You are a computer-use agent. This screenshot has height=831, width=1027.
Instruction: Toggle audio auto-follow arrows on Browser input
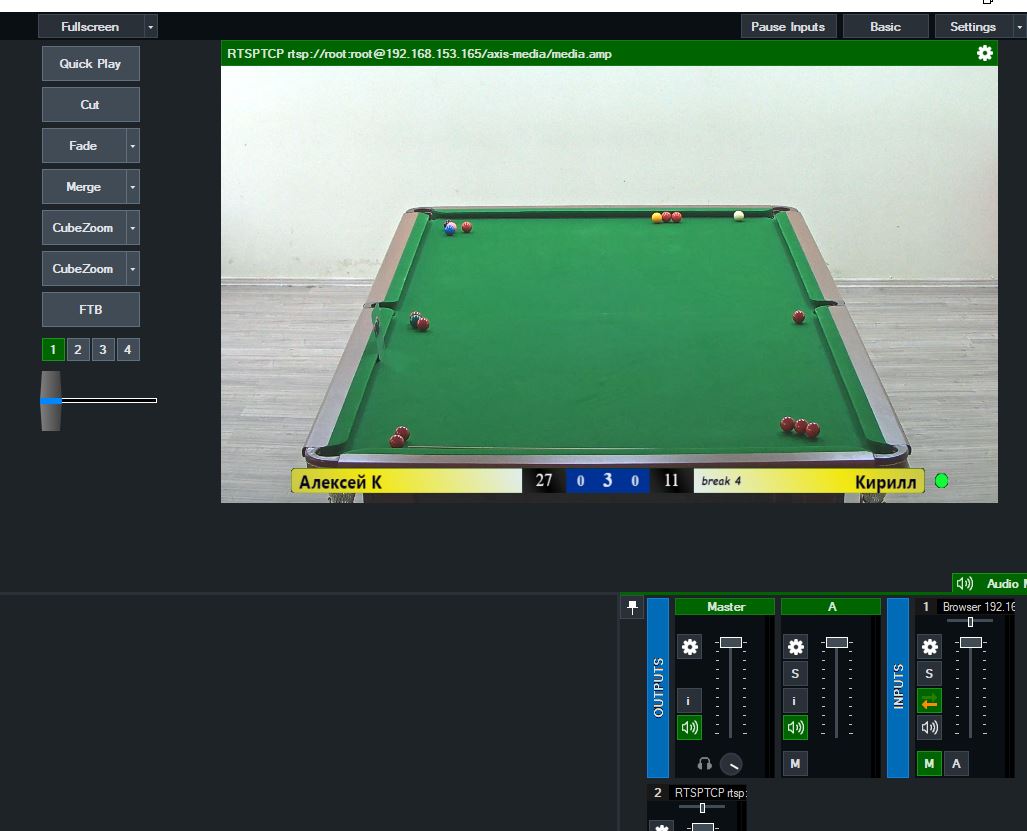[929, 701]
